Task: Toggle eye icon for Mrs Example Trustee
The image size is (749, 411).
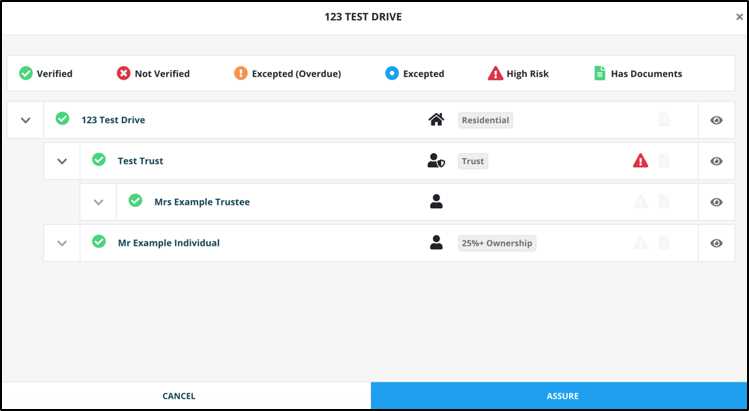Action: [716, 202]
